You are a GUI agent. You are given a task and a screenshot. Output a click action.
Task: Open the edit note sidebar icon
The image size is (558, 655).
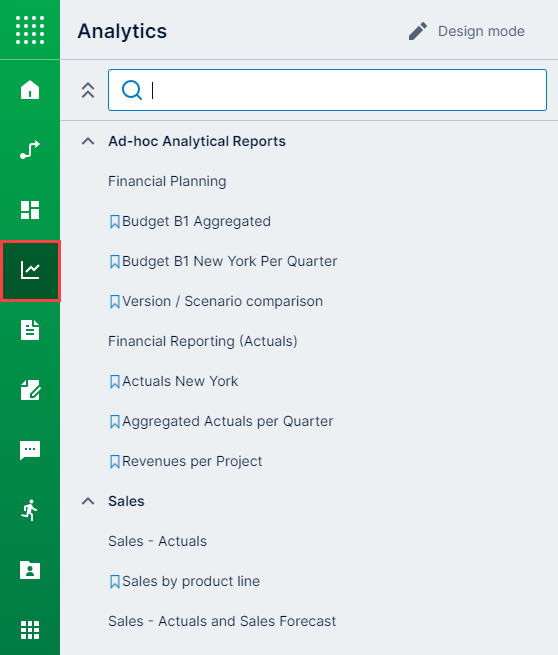tap(30, 390)
